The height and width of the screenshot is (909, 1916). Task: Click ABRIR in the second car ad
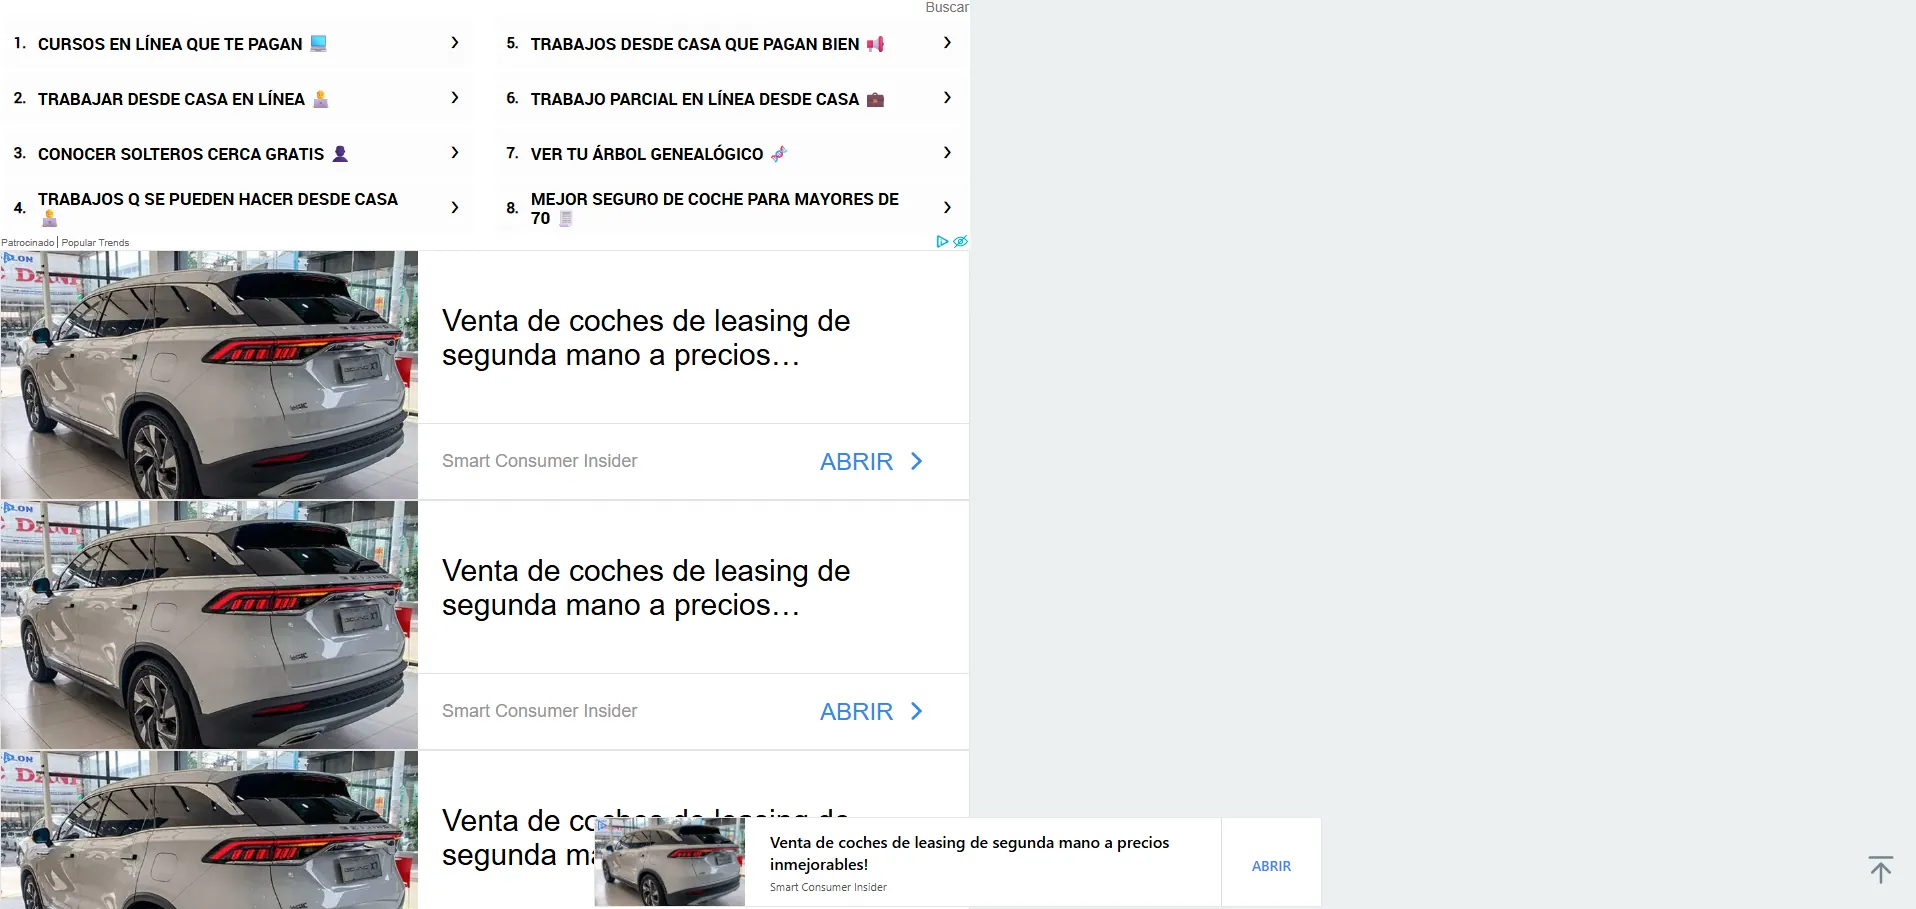870,712
